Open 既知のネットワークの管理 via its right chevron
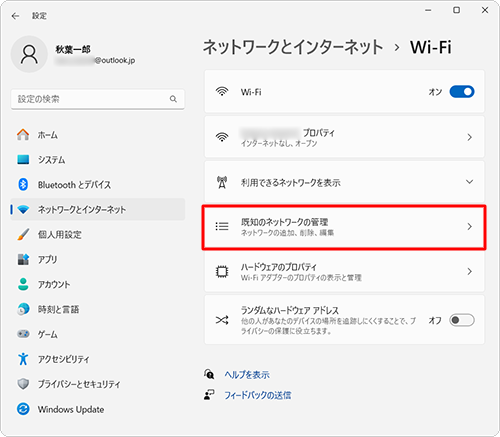 pos(469,227)
